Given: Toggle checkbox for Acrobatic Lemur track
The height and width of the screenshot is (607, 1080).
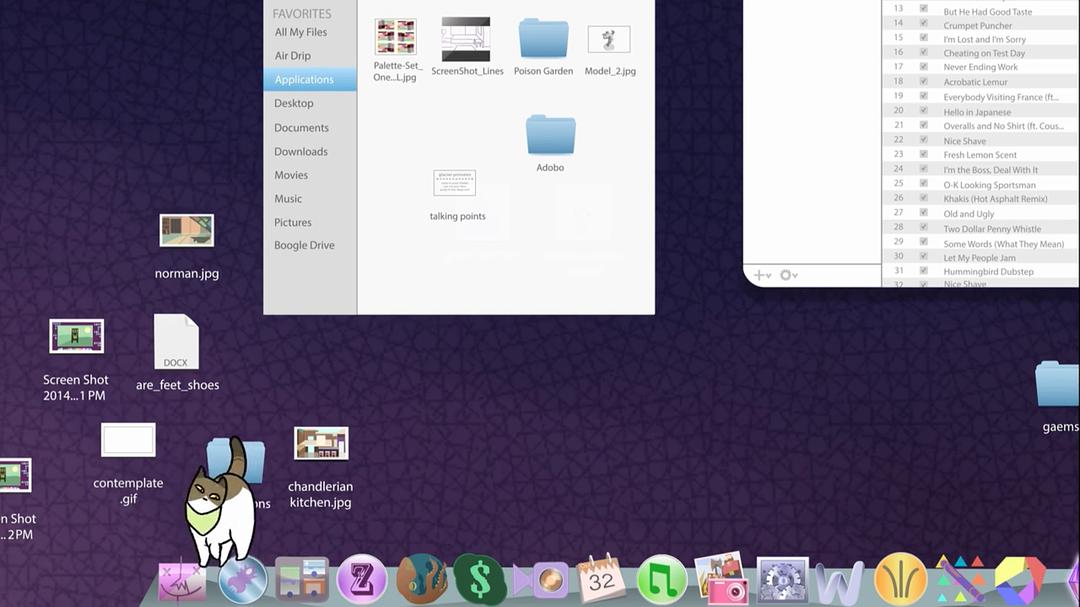Looking at the screenshot, I should point(924,82).
